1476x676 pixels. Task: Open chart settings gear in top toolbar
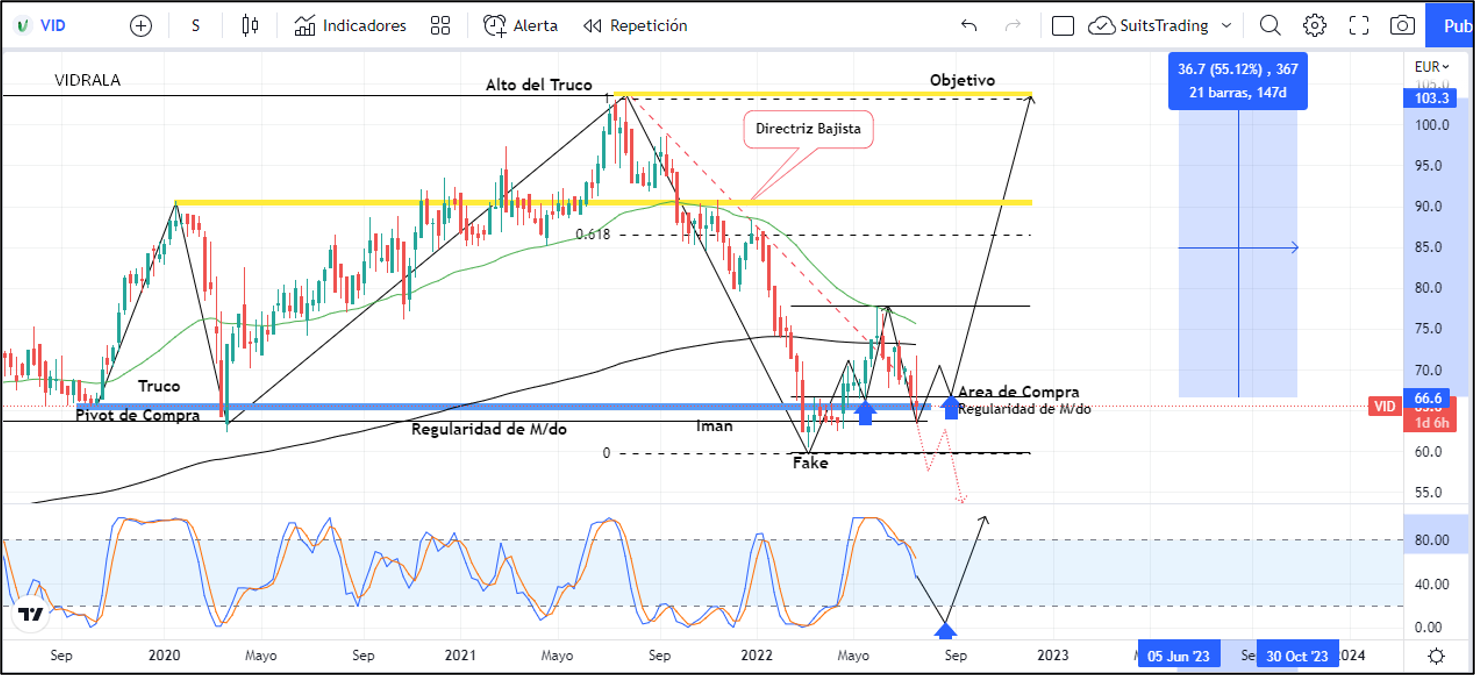coord(1314,26)
